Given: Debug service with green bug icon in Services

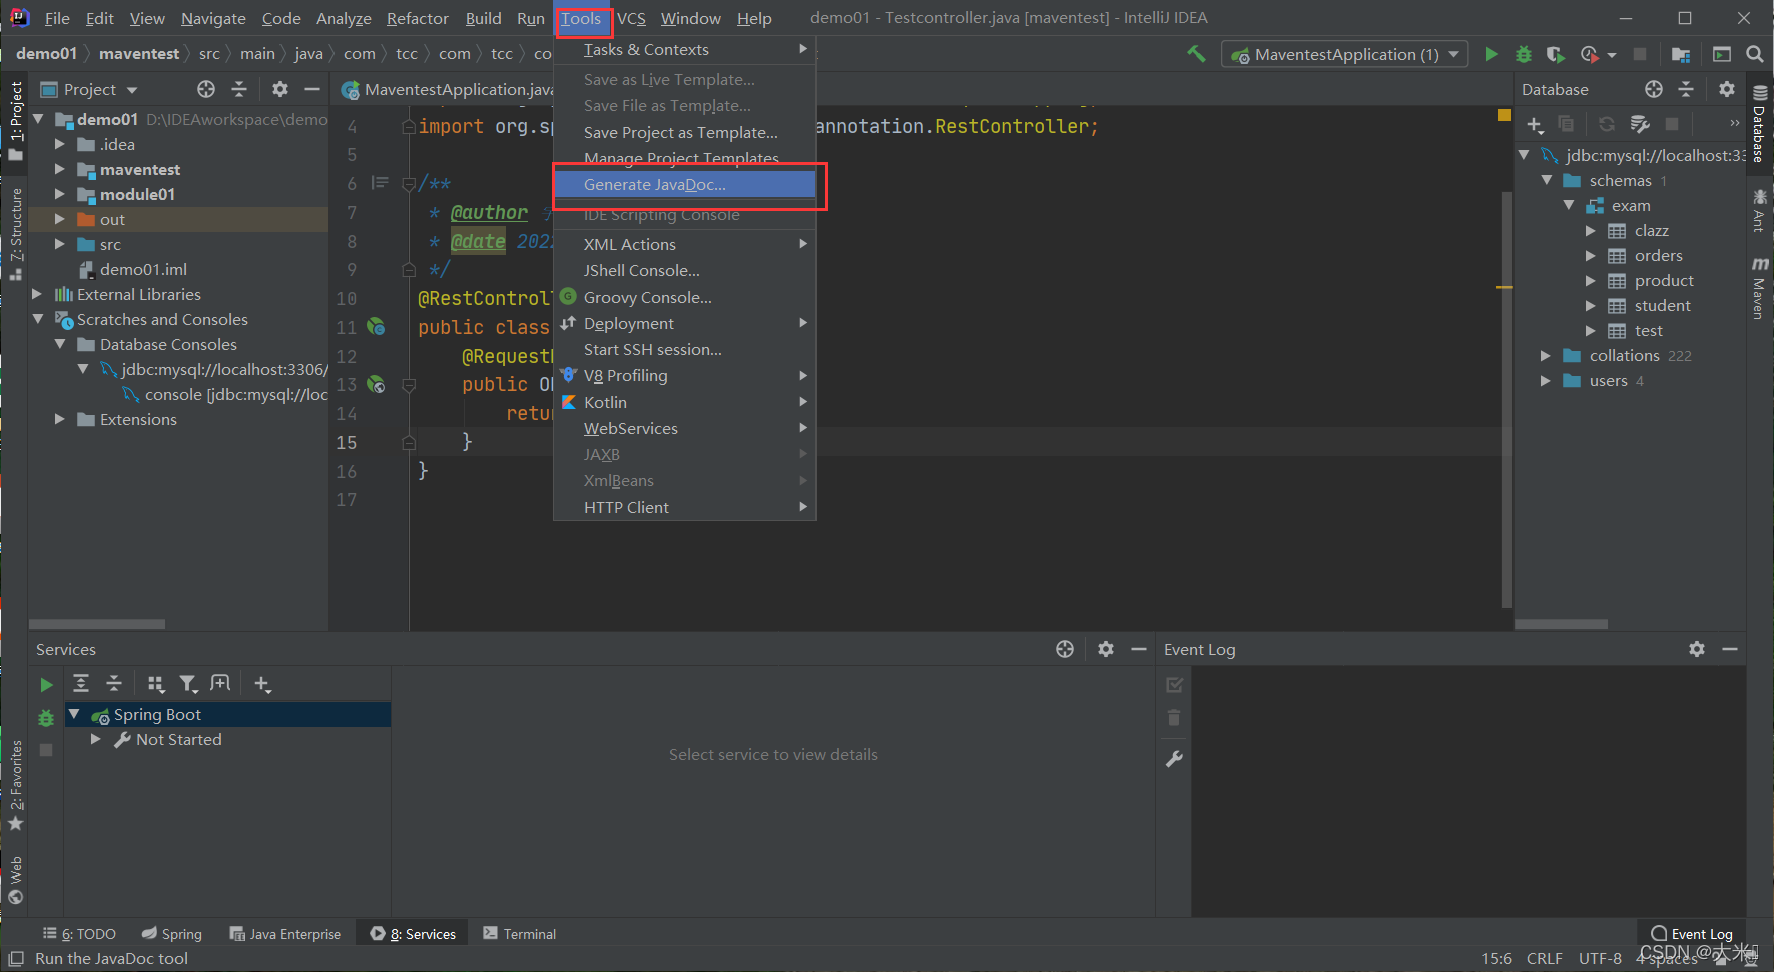Looking at the screenshot, I should click(46, 718).
